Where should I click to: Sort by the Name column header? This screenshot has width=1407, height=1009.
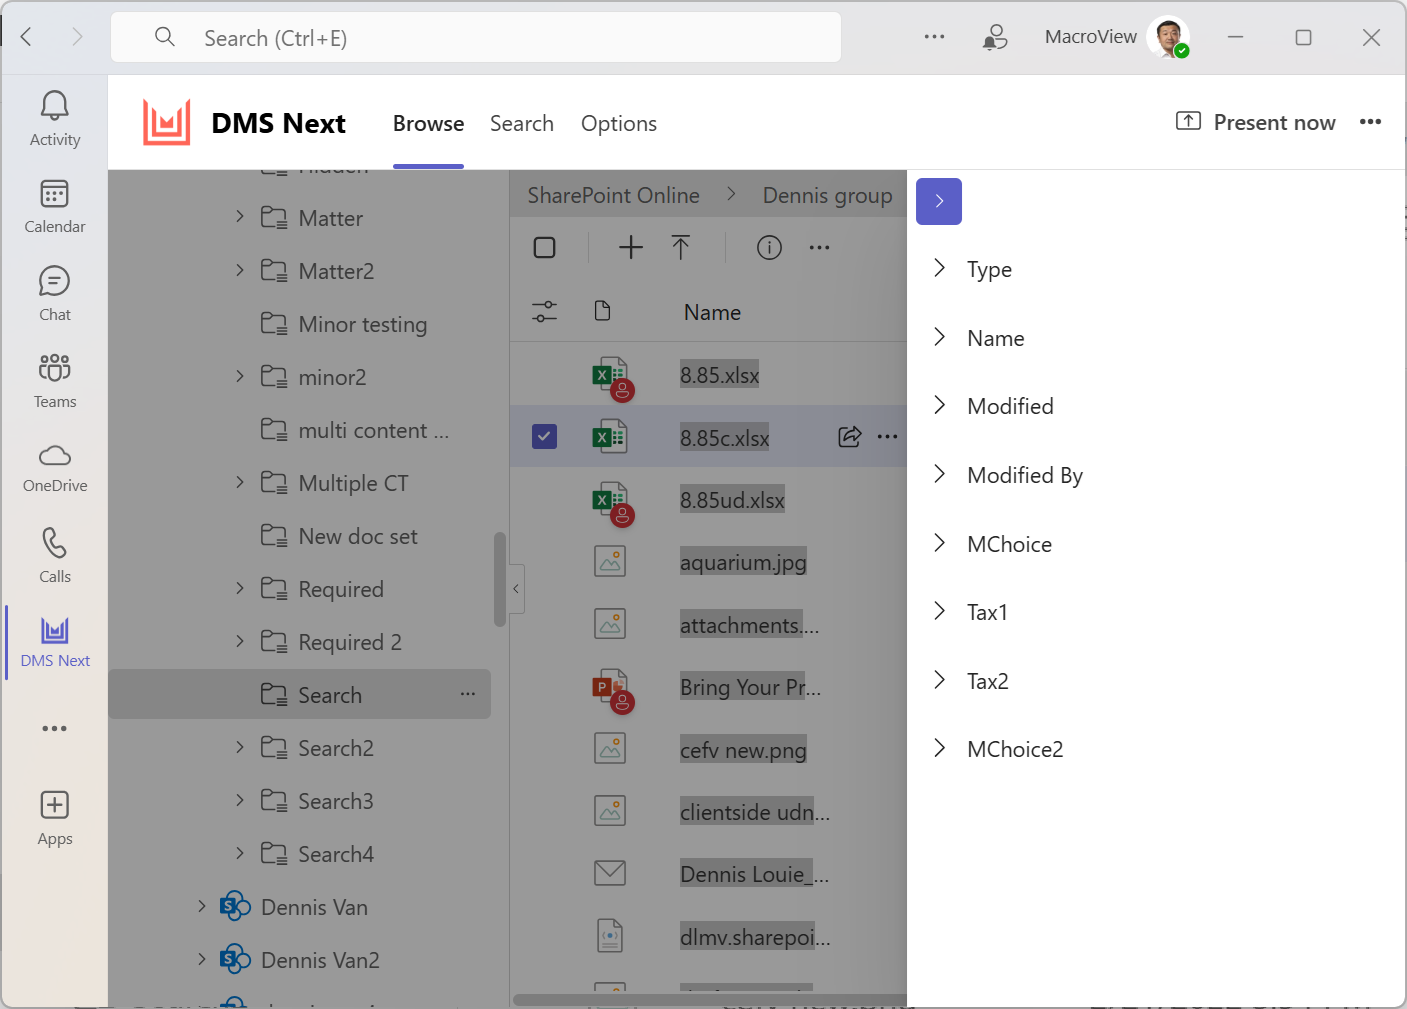[x=712, y=312]
